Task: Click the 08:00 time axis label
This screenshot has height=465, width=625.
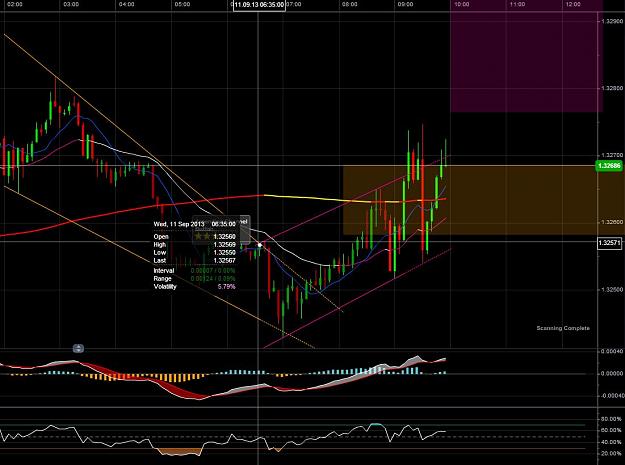Action: coord(350,4)
